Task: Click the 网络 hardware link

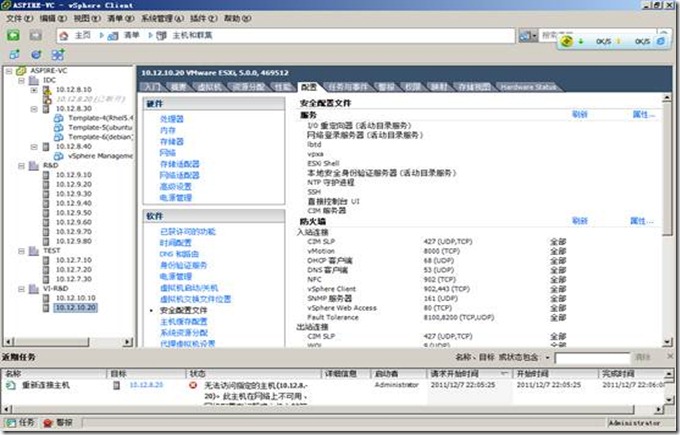Action: tap(167, 153)
